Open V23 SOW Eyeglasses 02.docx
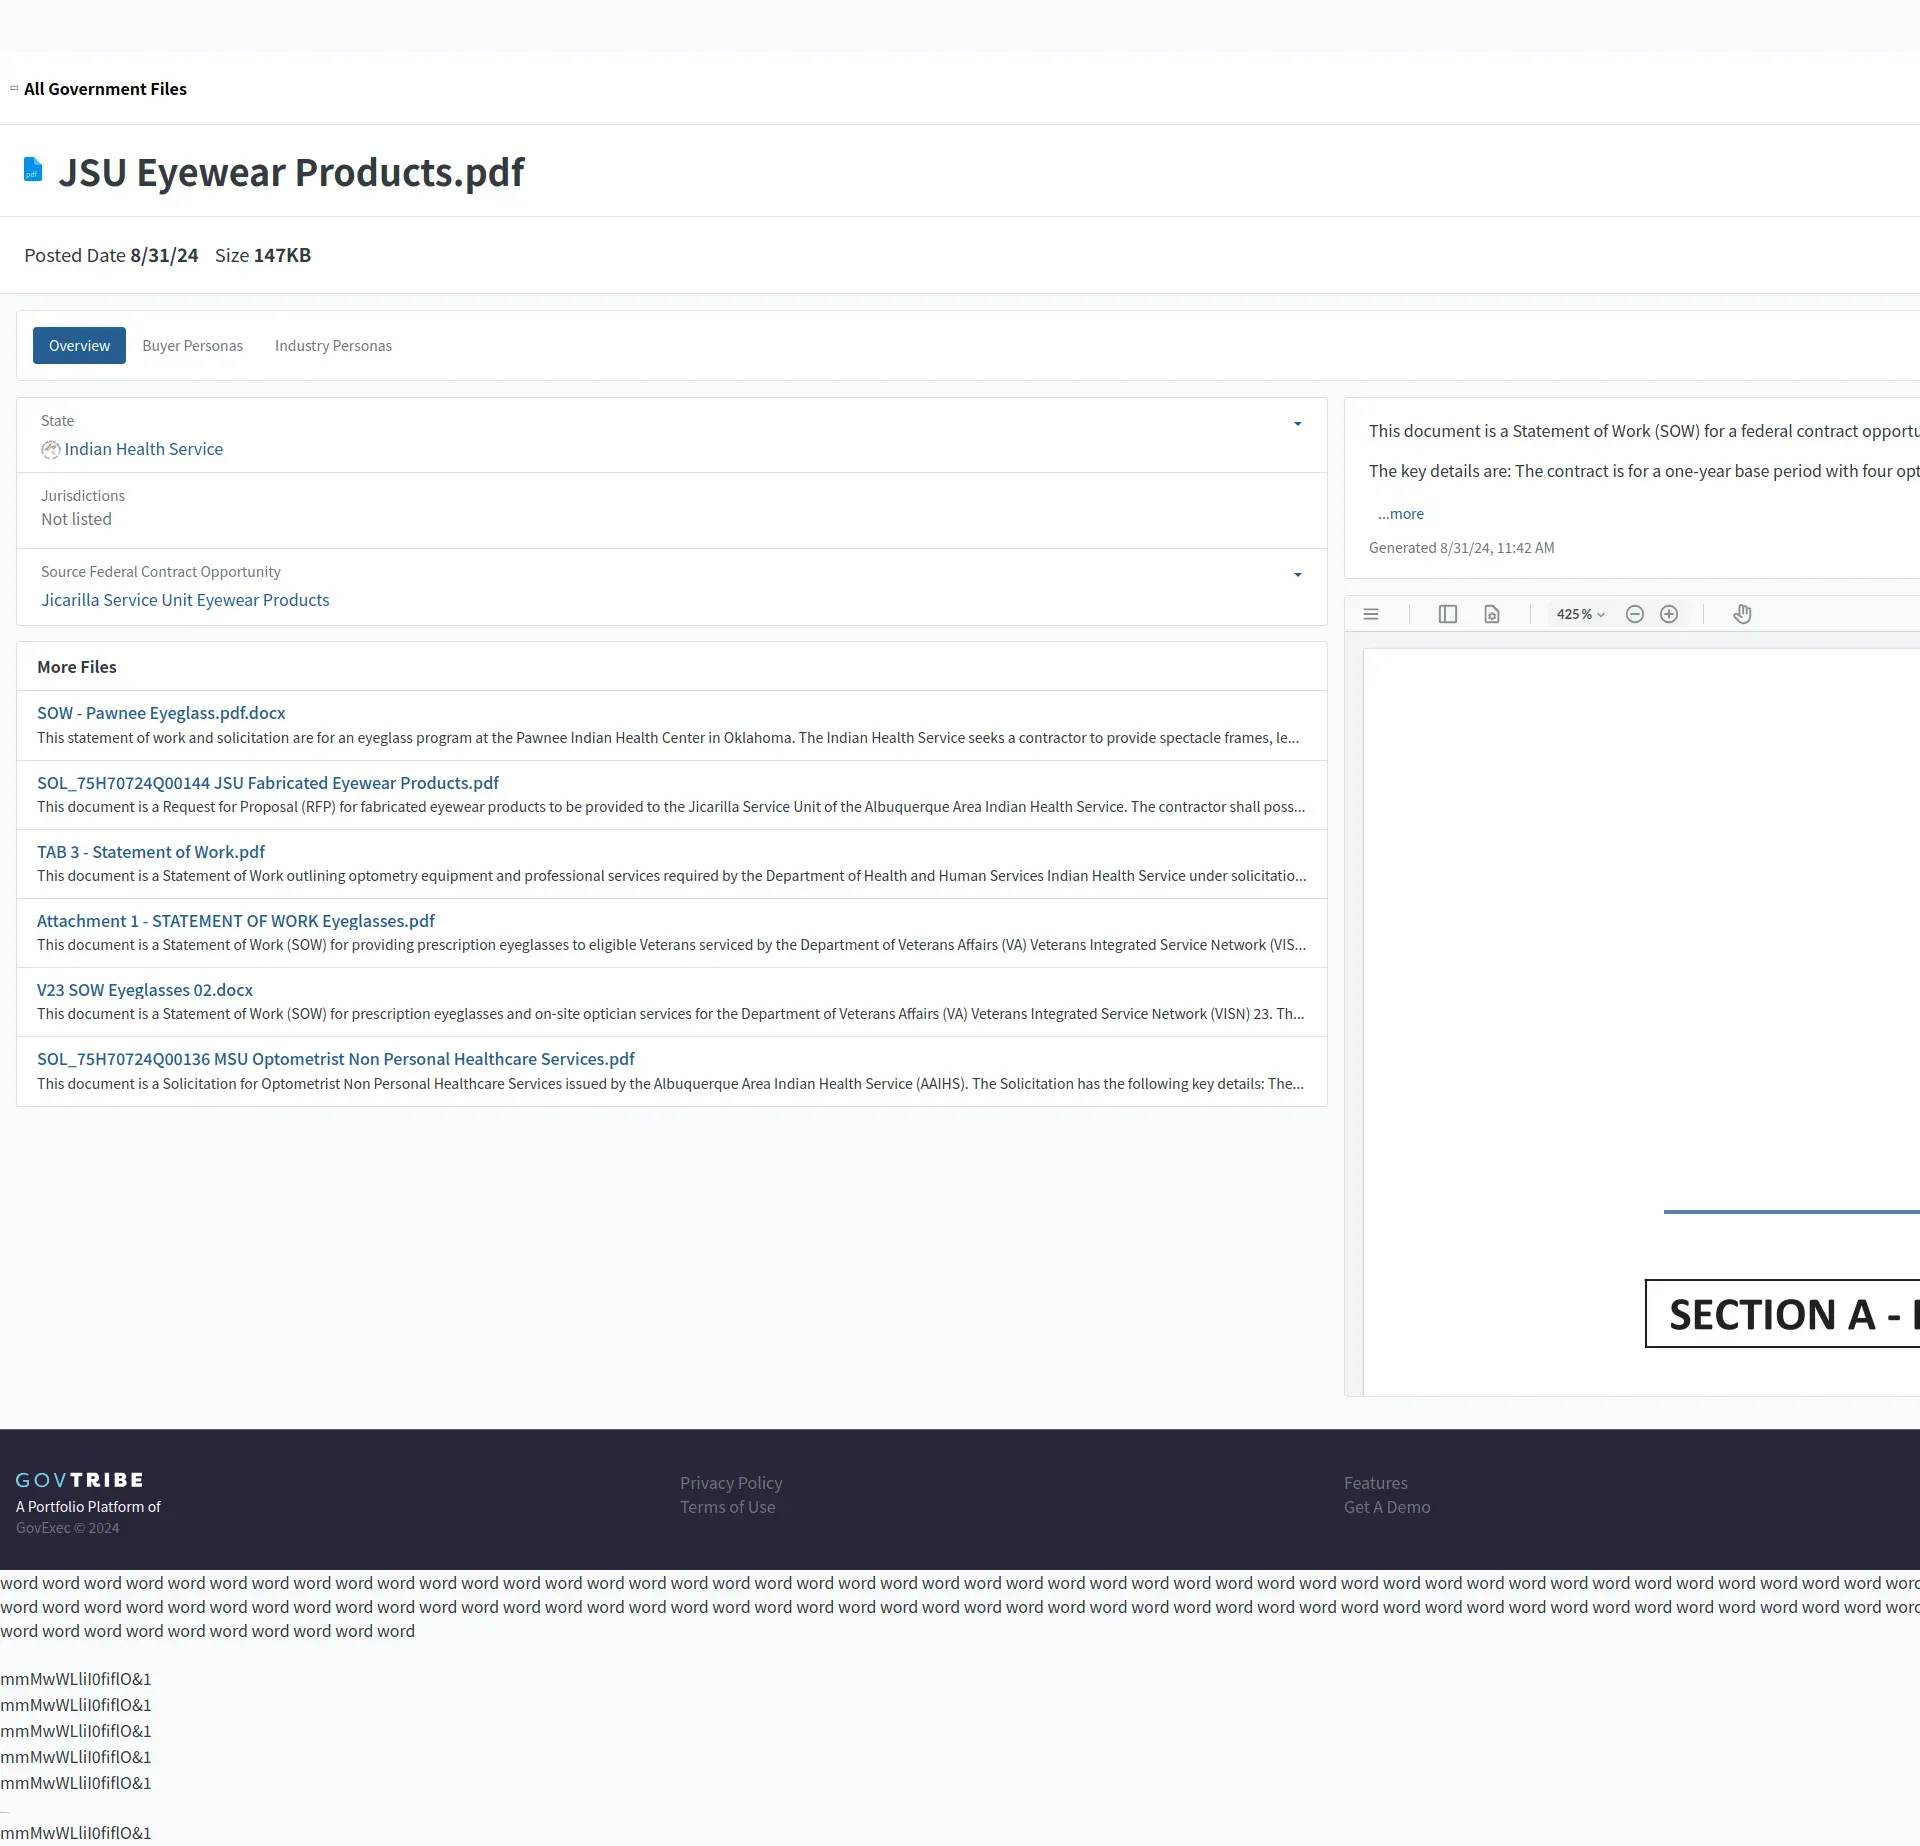The height and width of the screenshot is (1846, 1920). click(x=145, y=990)
